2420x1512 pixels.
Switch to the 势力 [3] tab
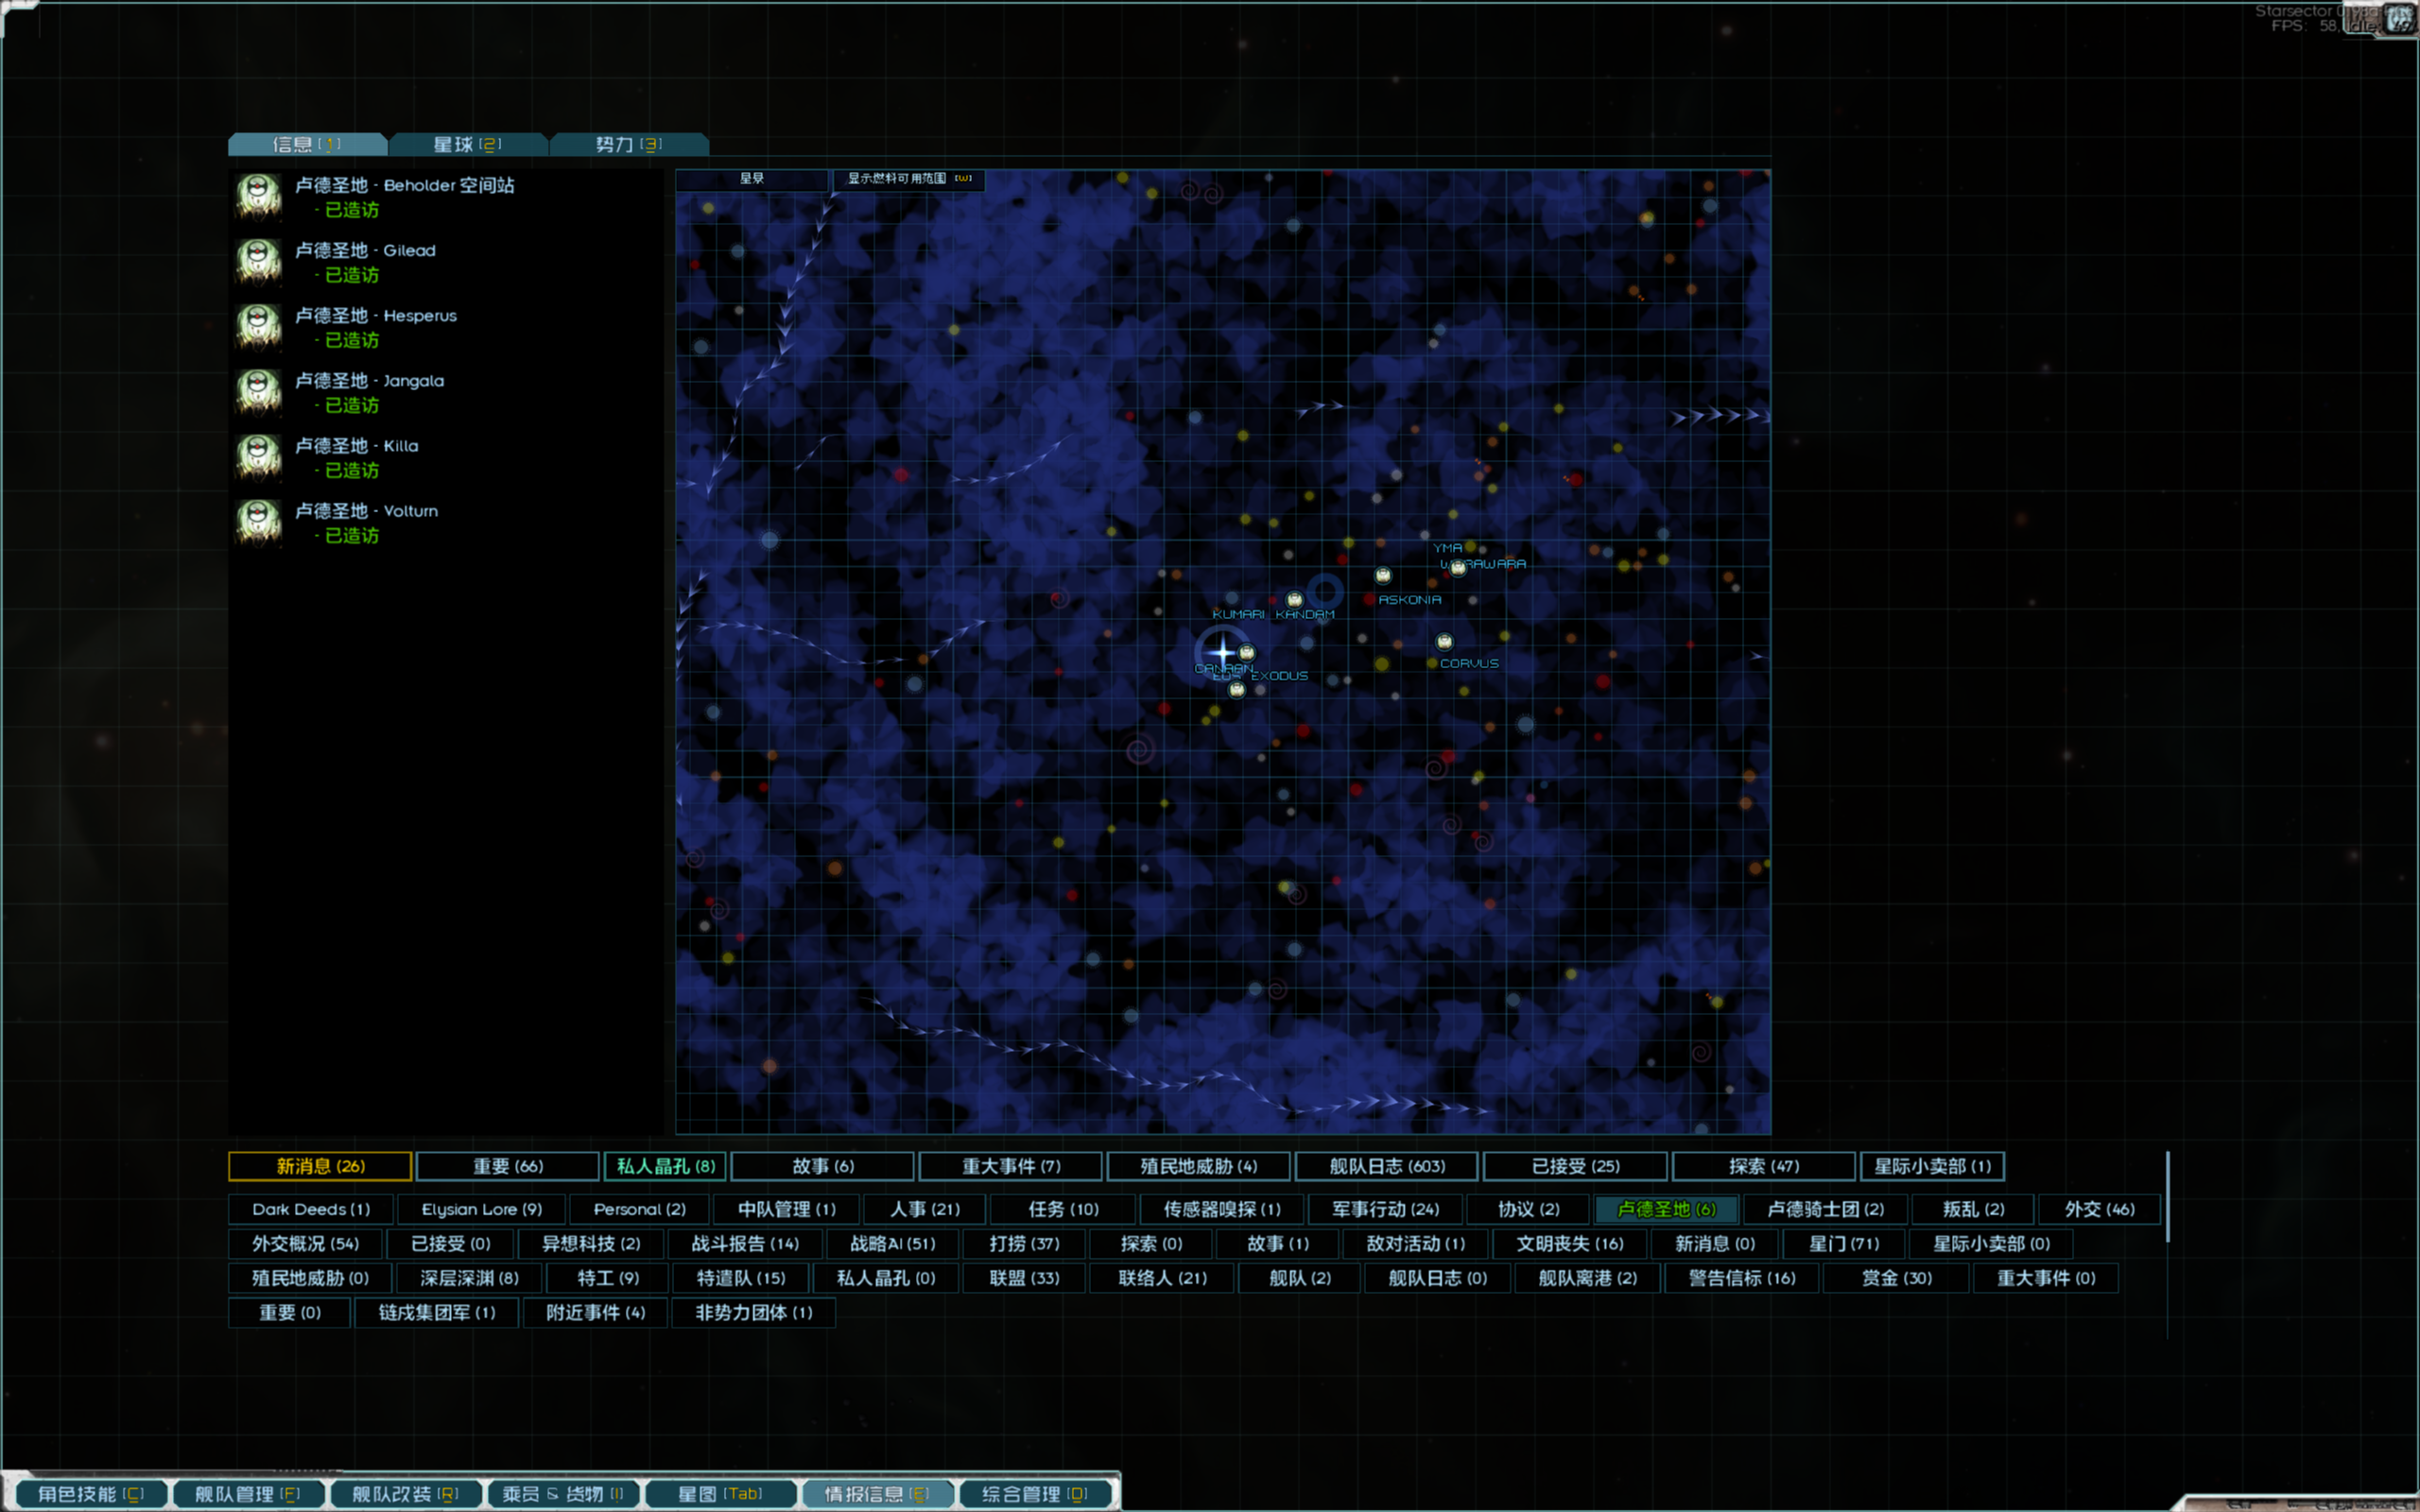point(629,144)
